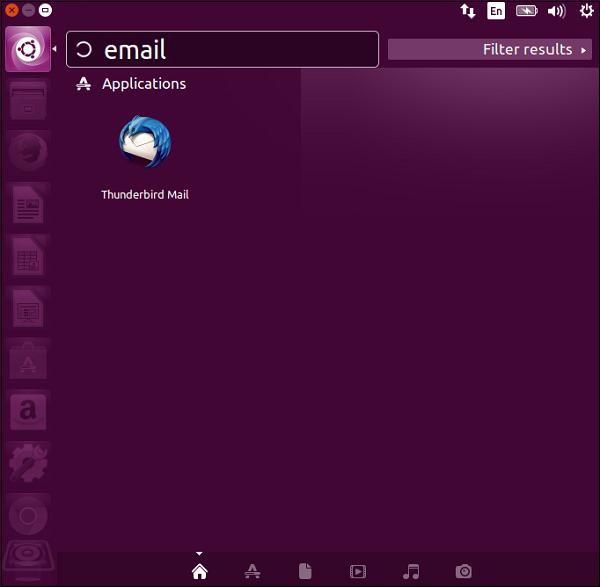Image resolution: width=600 pixels, height=587 pixels.
Task: Open Files manager from launcher
Action: click(x=27, y=100)
